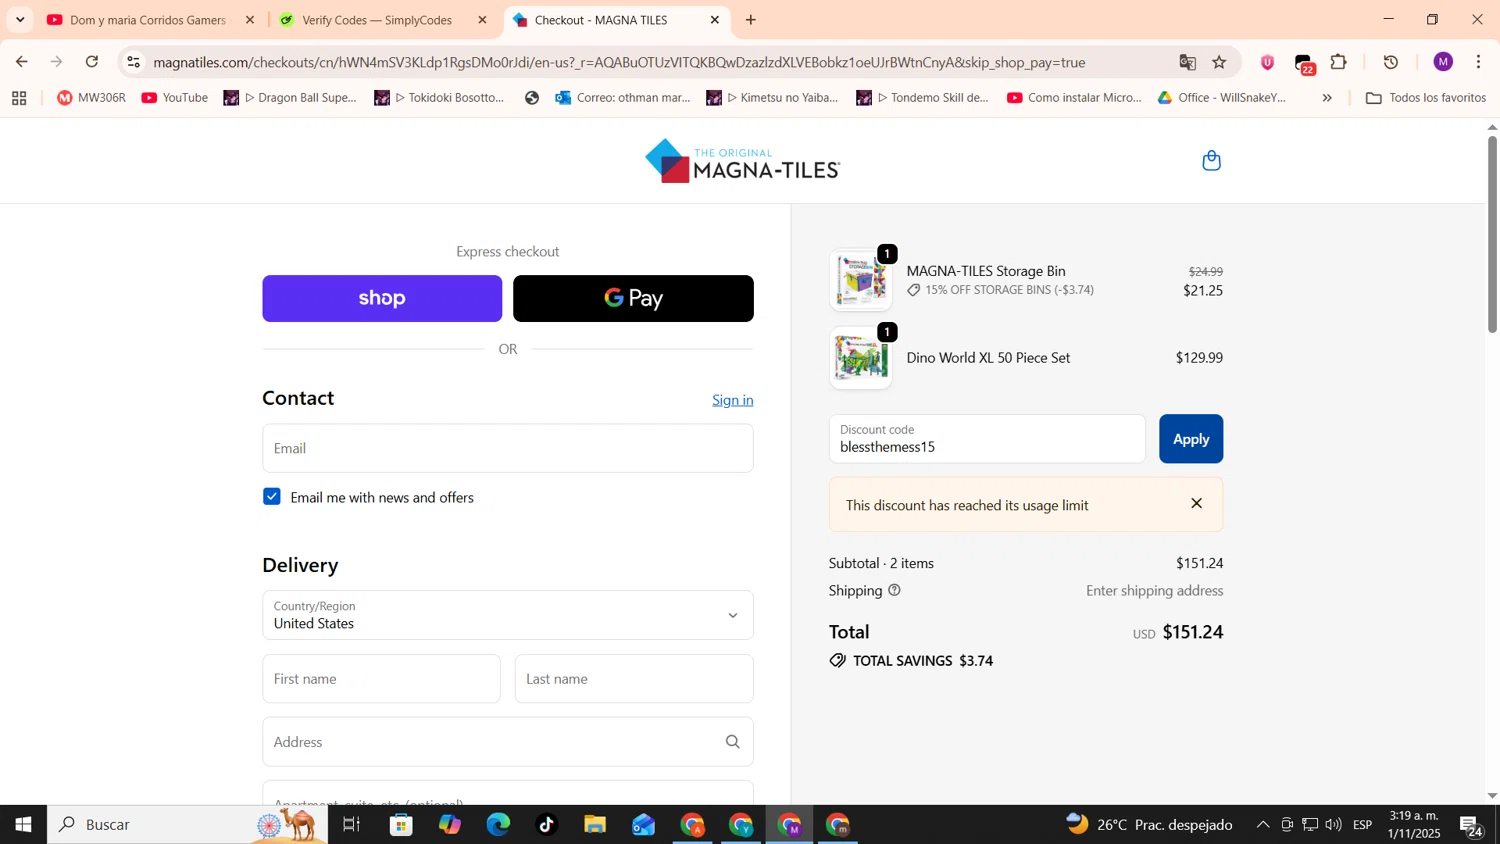Open Windows Start menu

click(23, 825)
